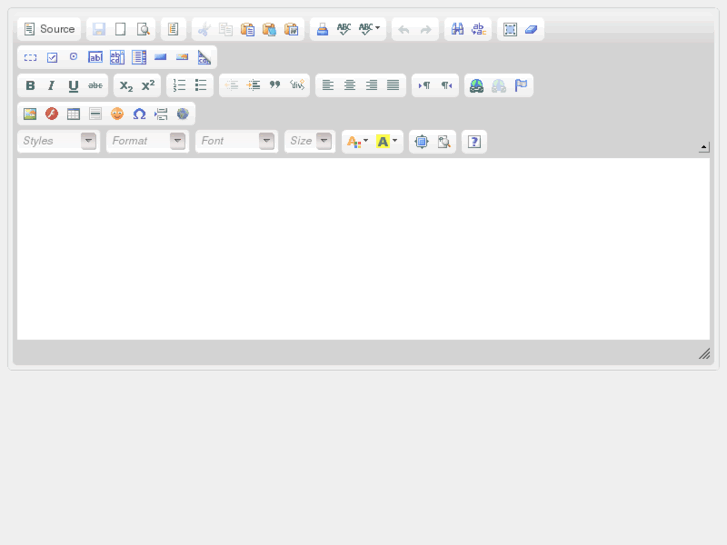Toggle Underline formatting
This screenshot has width=727, height=545.
click(x=74, y=86)
